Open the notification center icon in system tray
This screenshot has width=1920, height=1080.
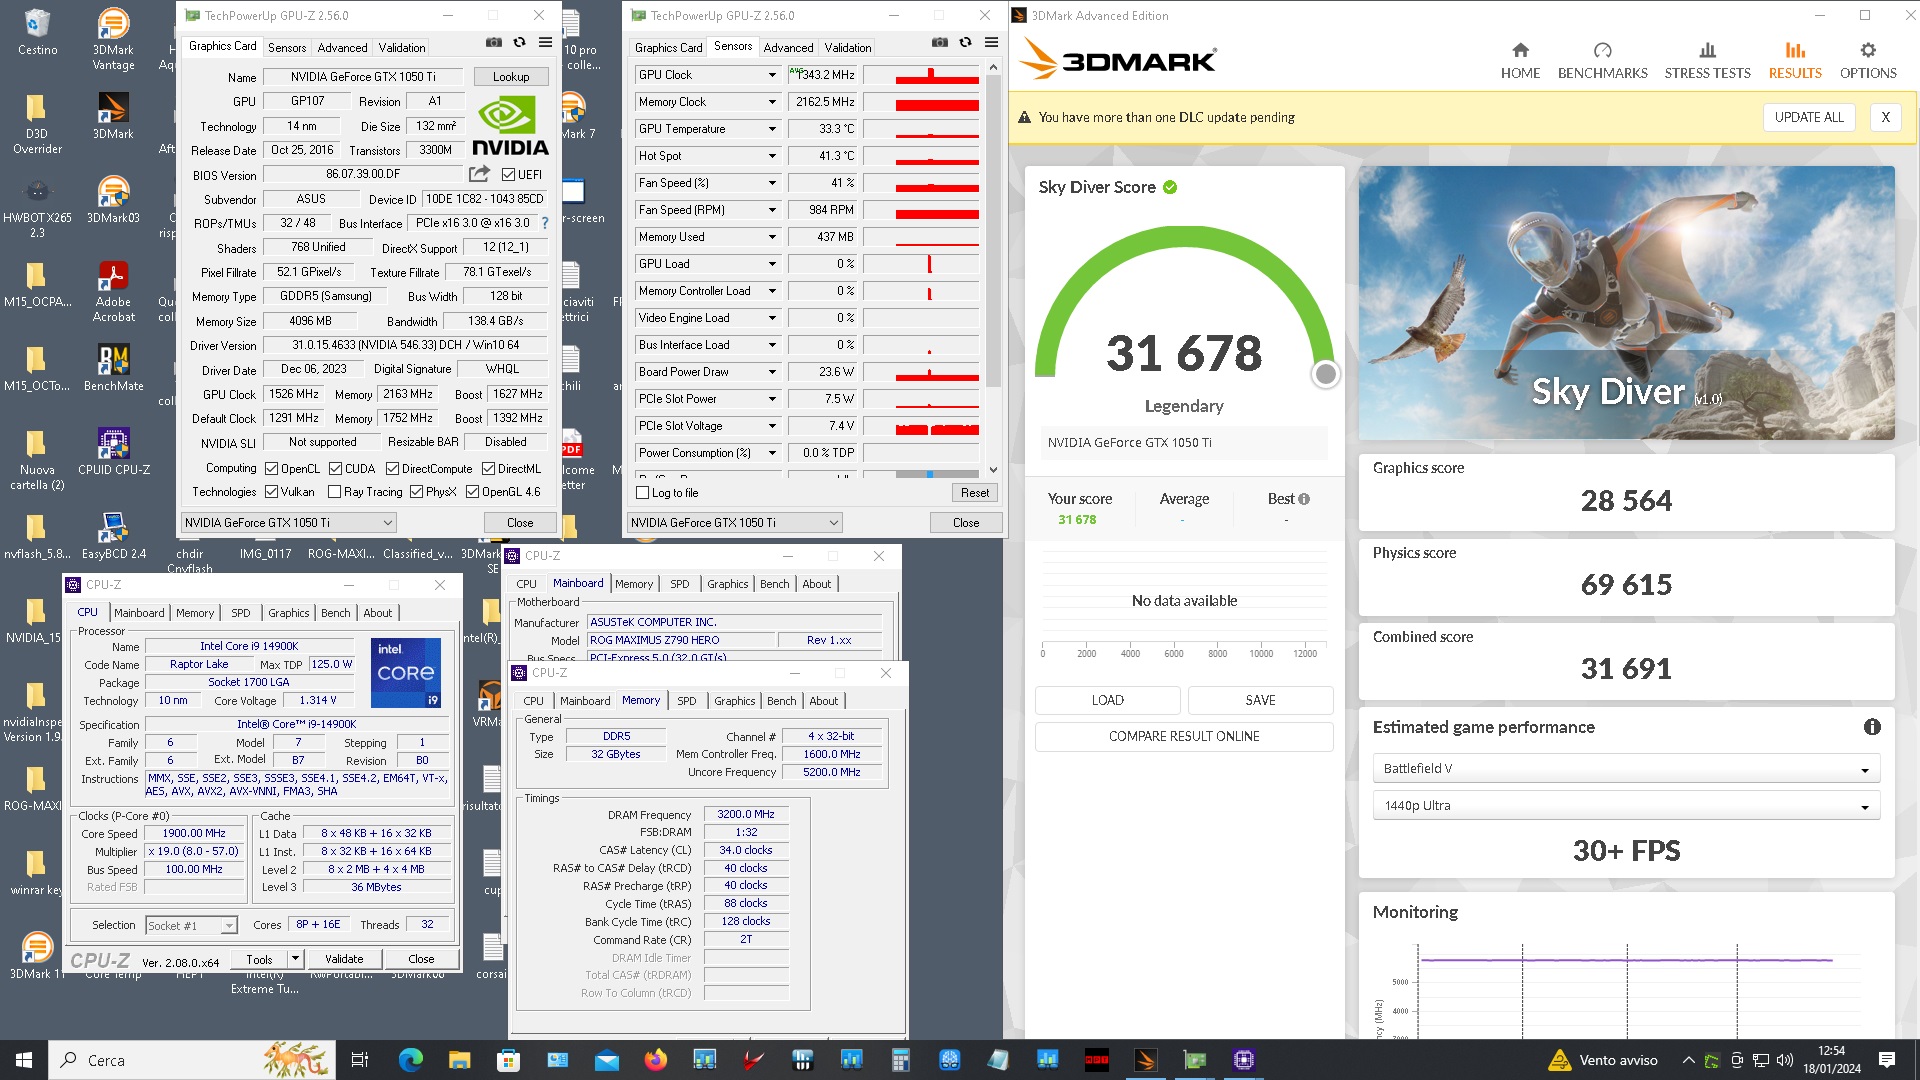1887,1060
